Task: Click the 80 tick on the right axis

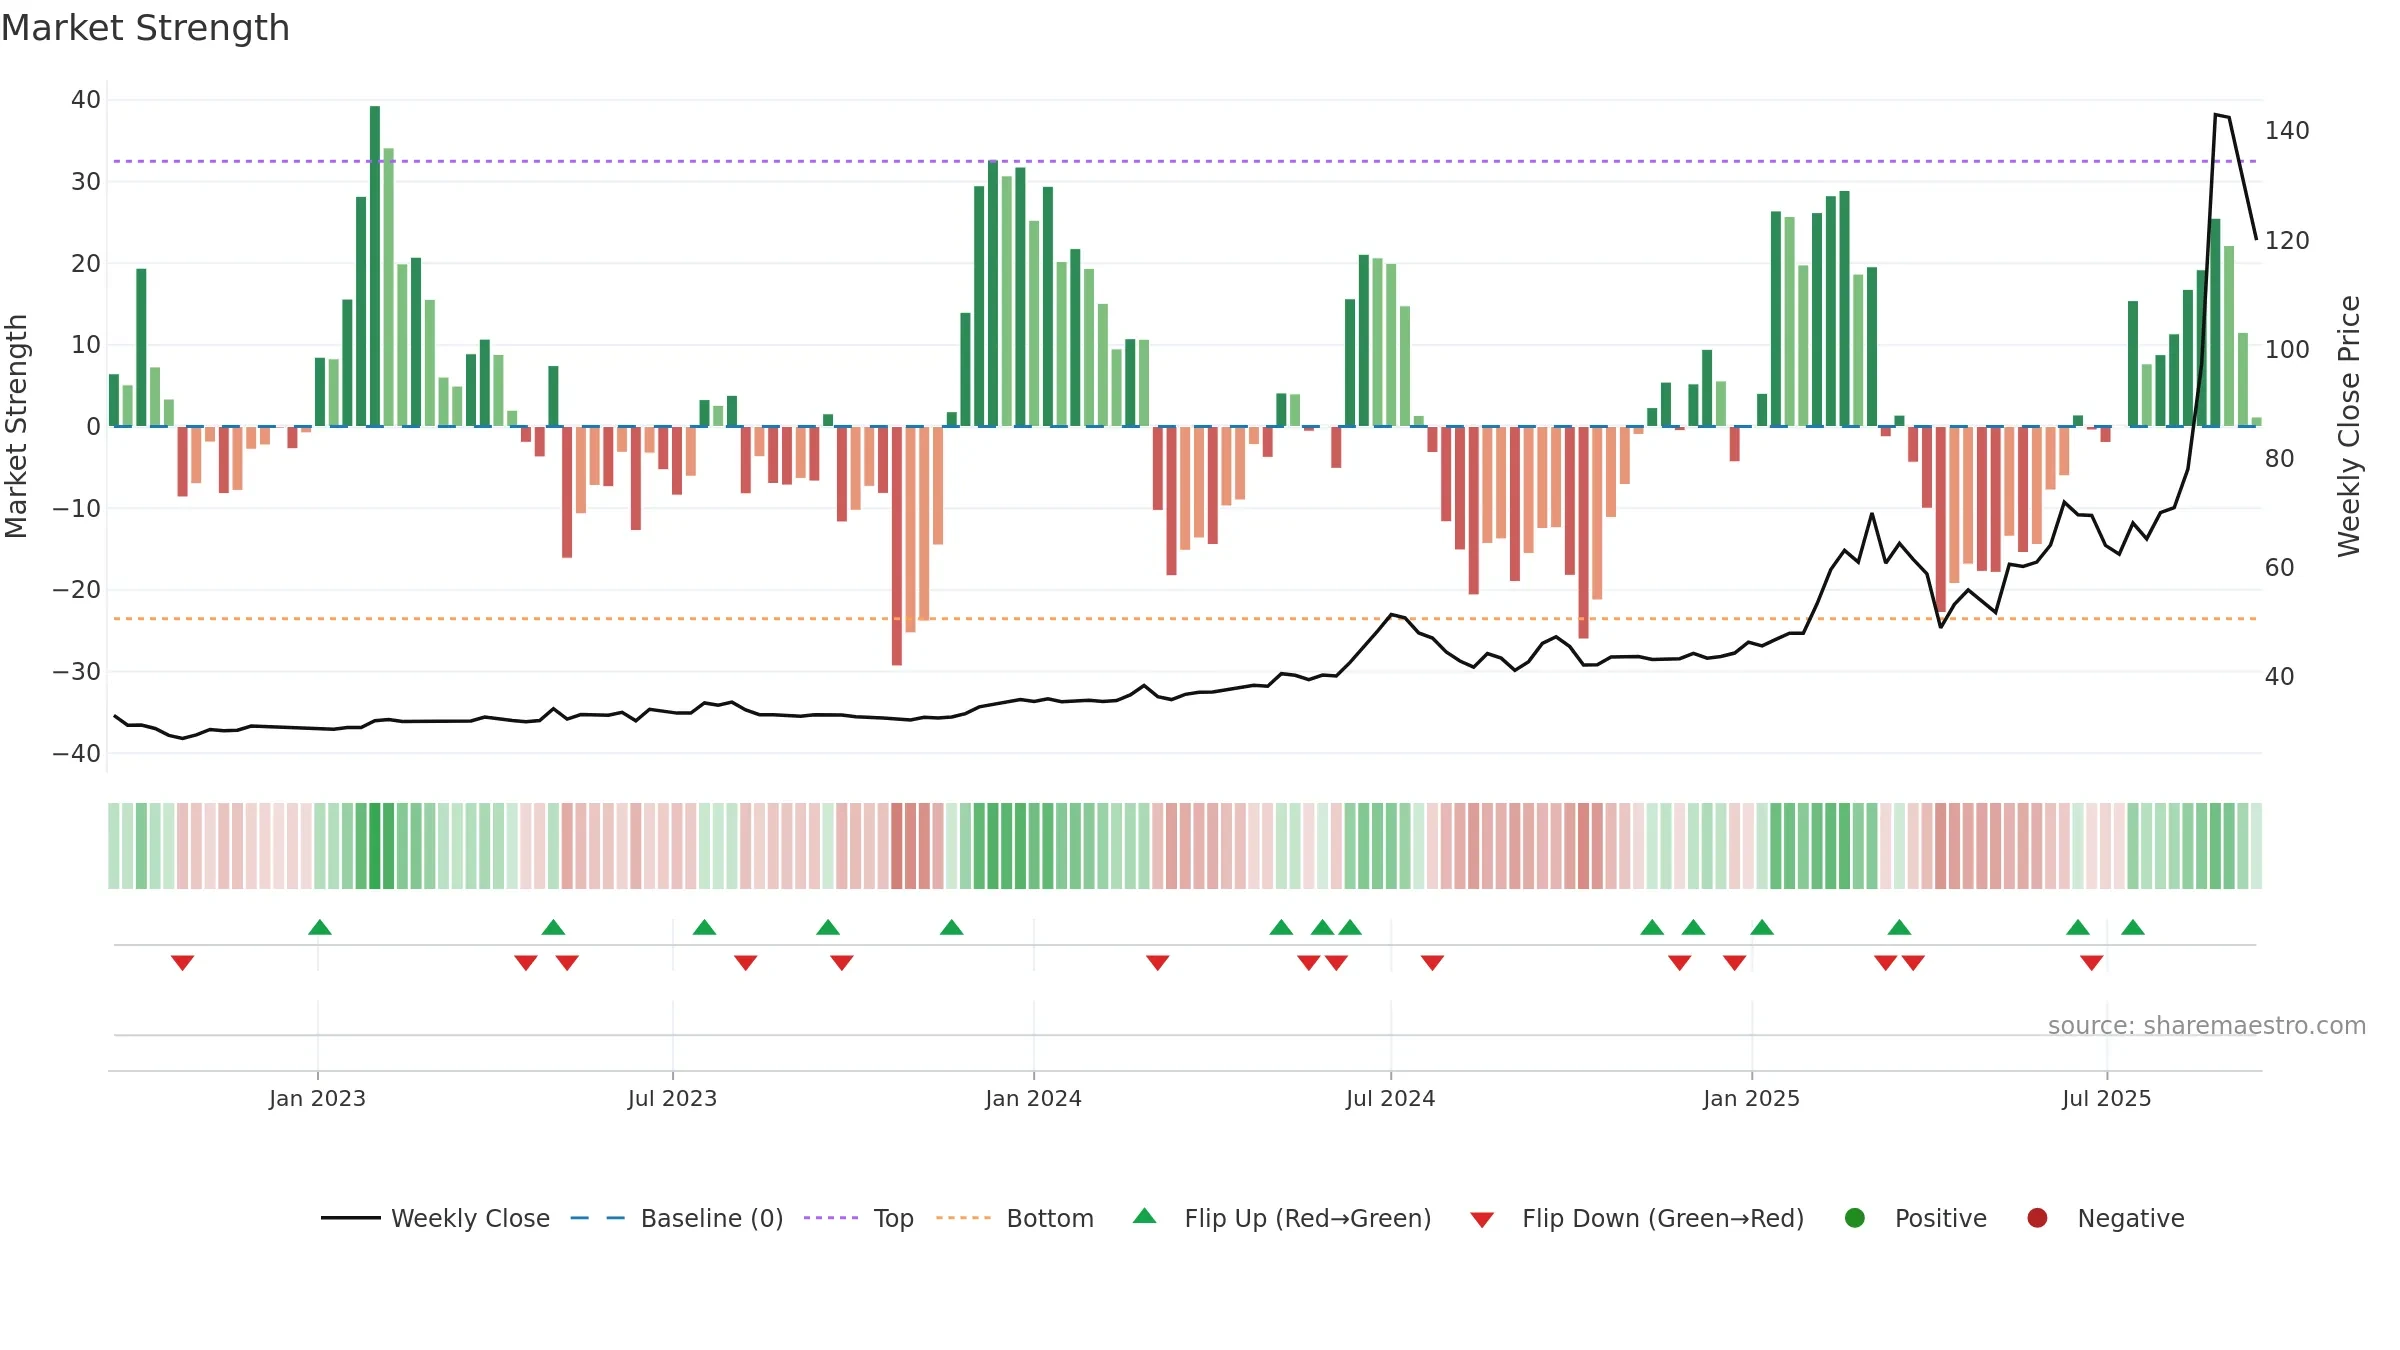Action: click(x=2279, y=459)
